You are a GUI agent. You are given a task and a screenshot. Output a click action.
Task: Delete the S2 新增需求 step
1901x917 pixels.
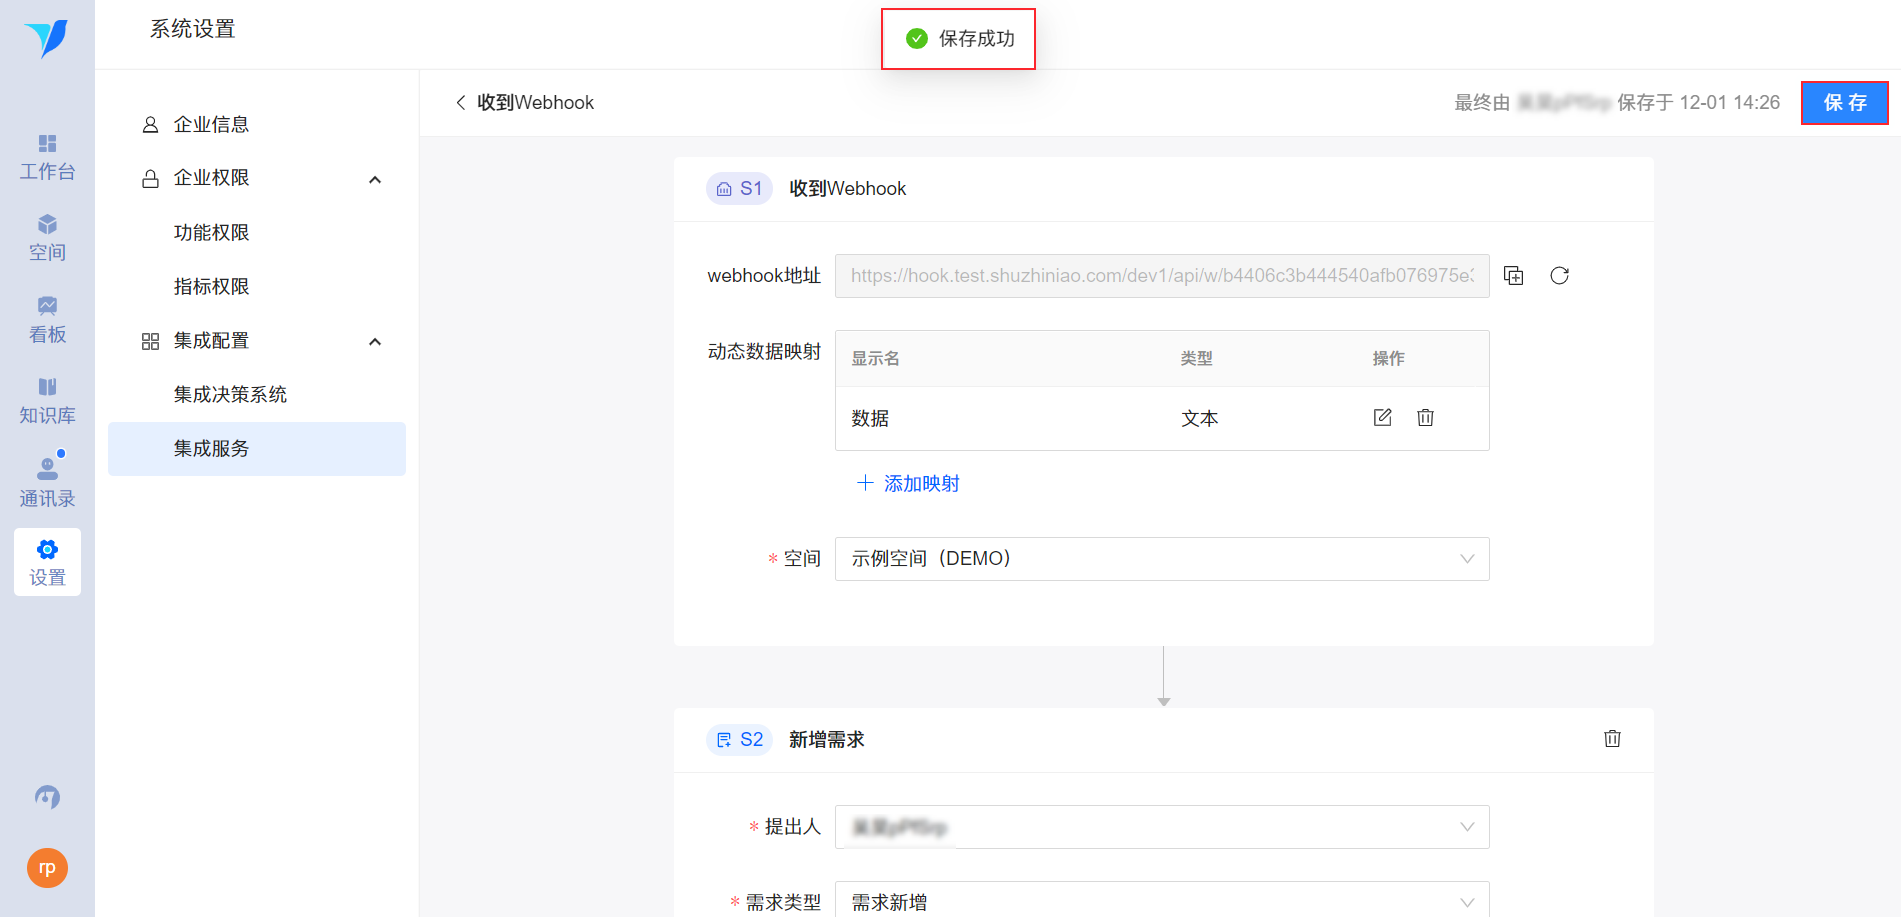[x=1612, y=739]
